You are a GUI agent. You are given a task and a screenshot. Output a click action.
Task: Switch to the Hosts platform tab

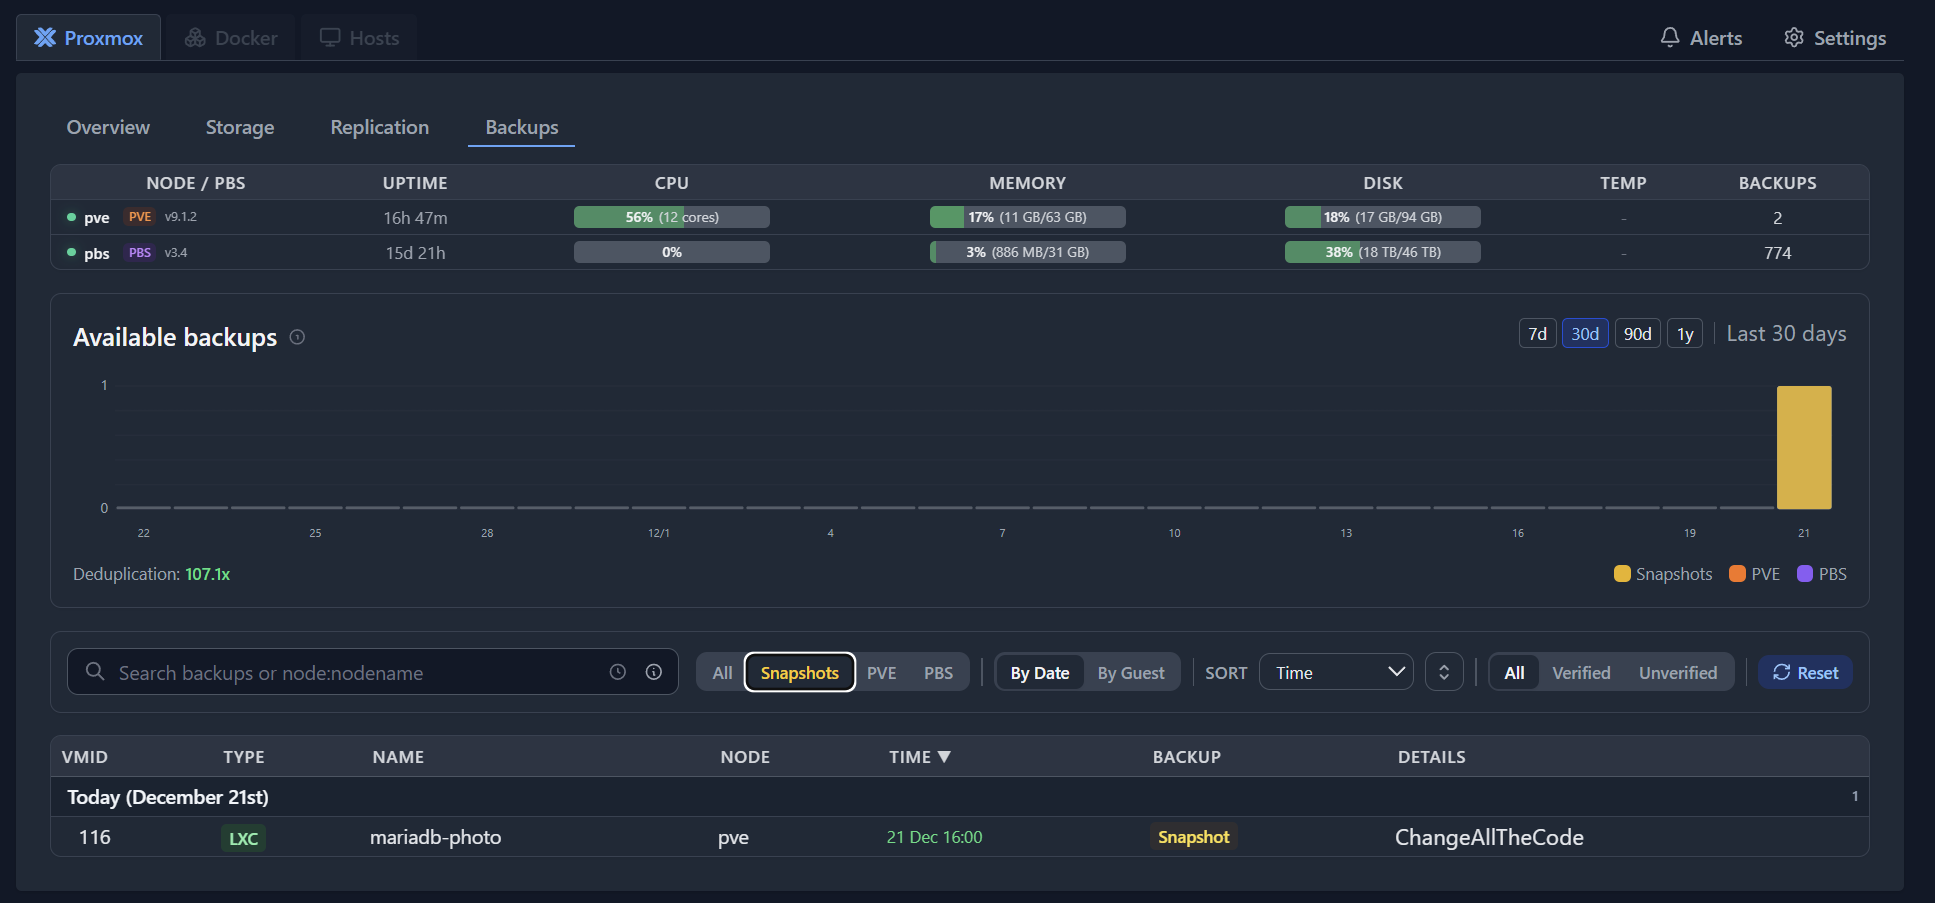click(x=359, y=38)
